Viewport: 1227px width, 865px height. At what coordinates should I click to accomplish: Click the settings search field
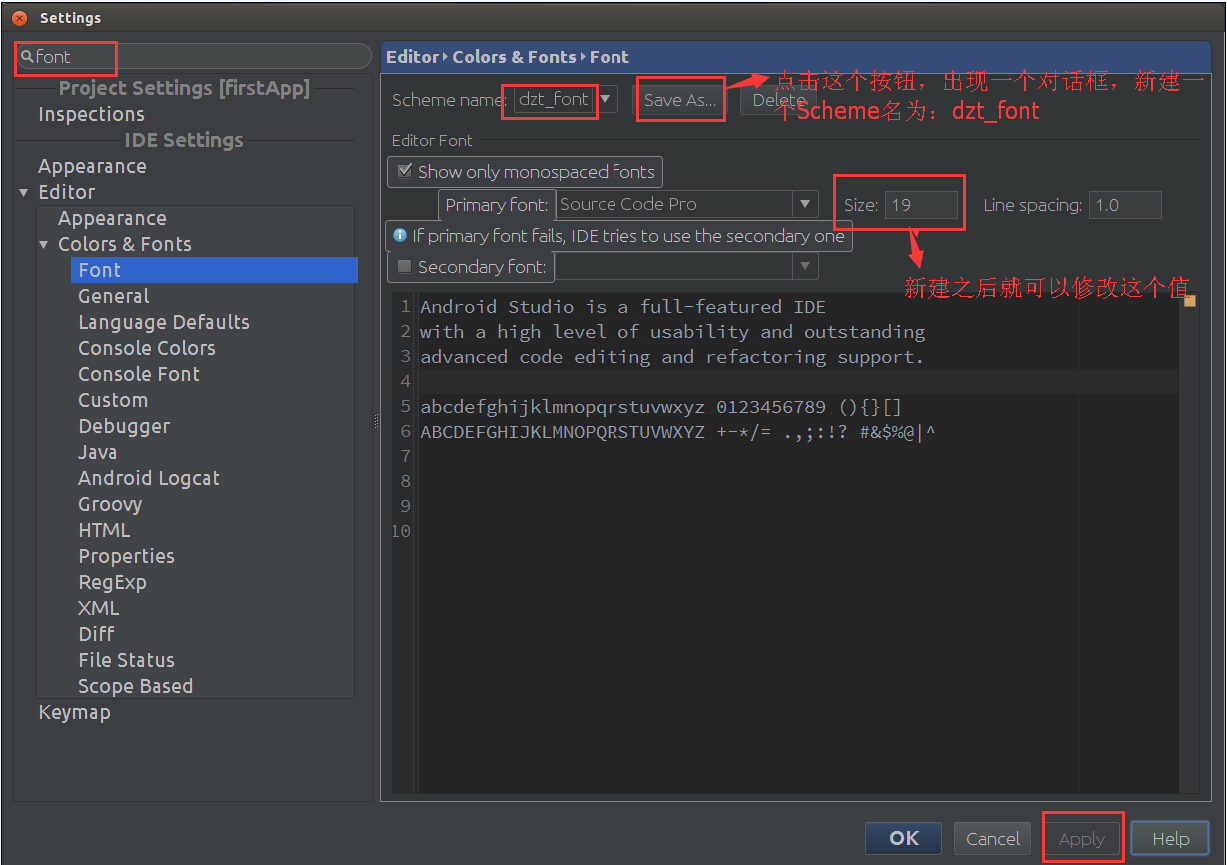pos(193,57)
